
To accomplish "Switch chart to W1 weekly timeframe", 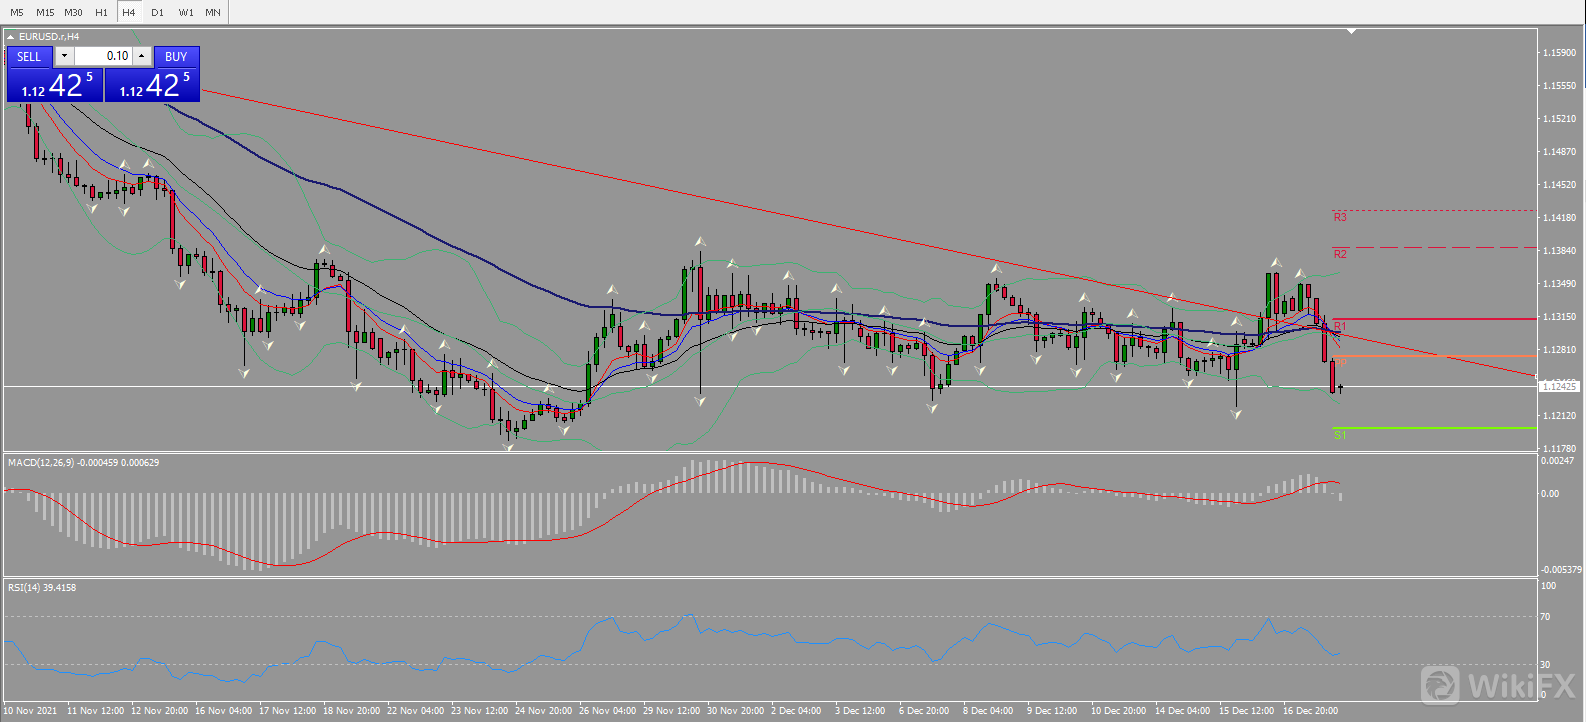I will pos(186,12).
